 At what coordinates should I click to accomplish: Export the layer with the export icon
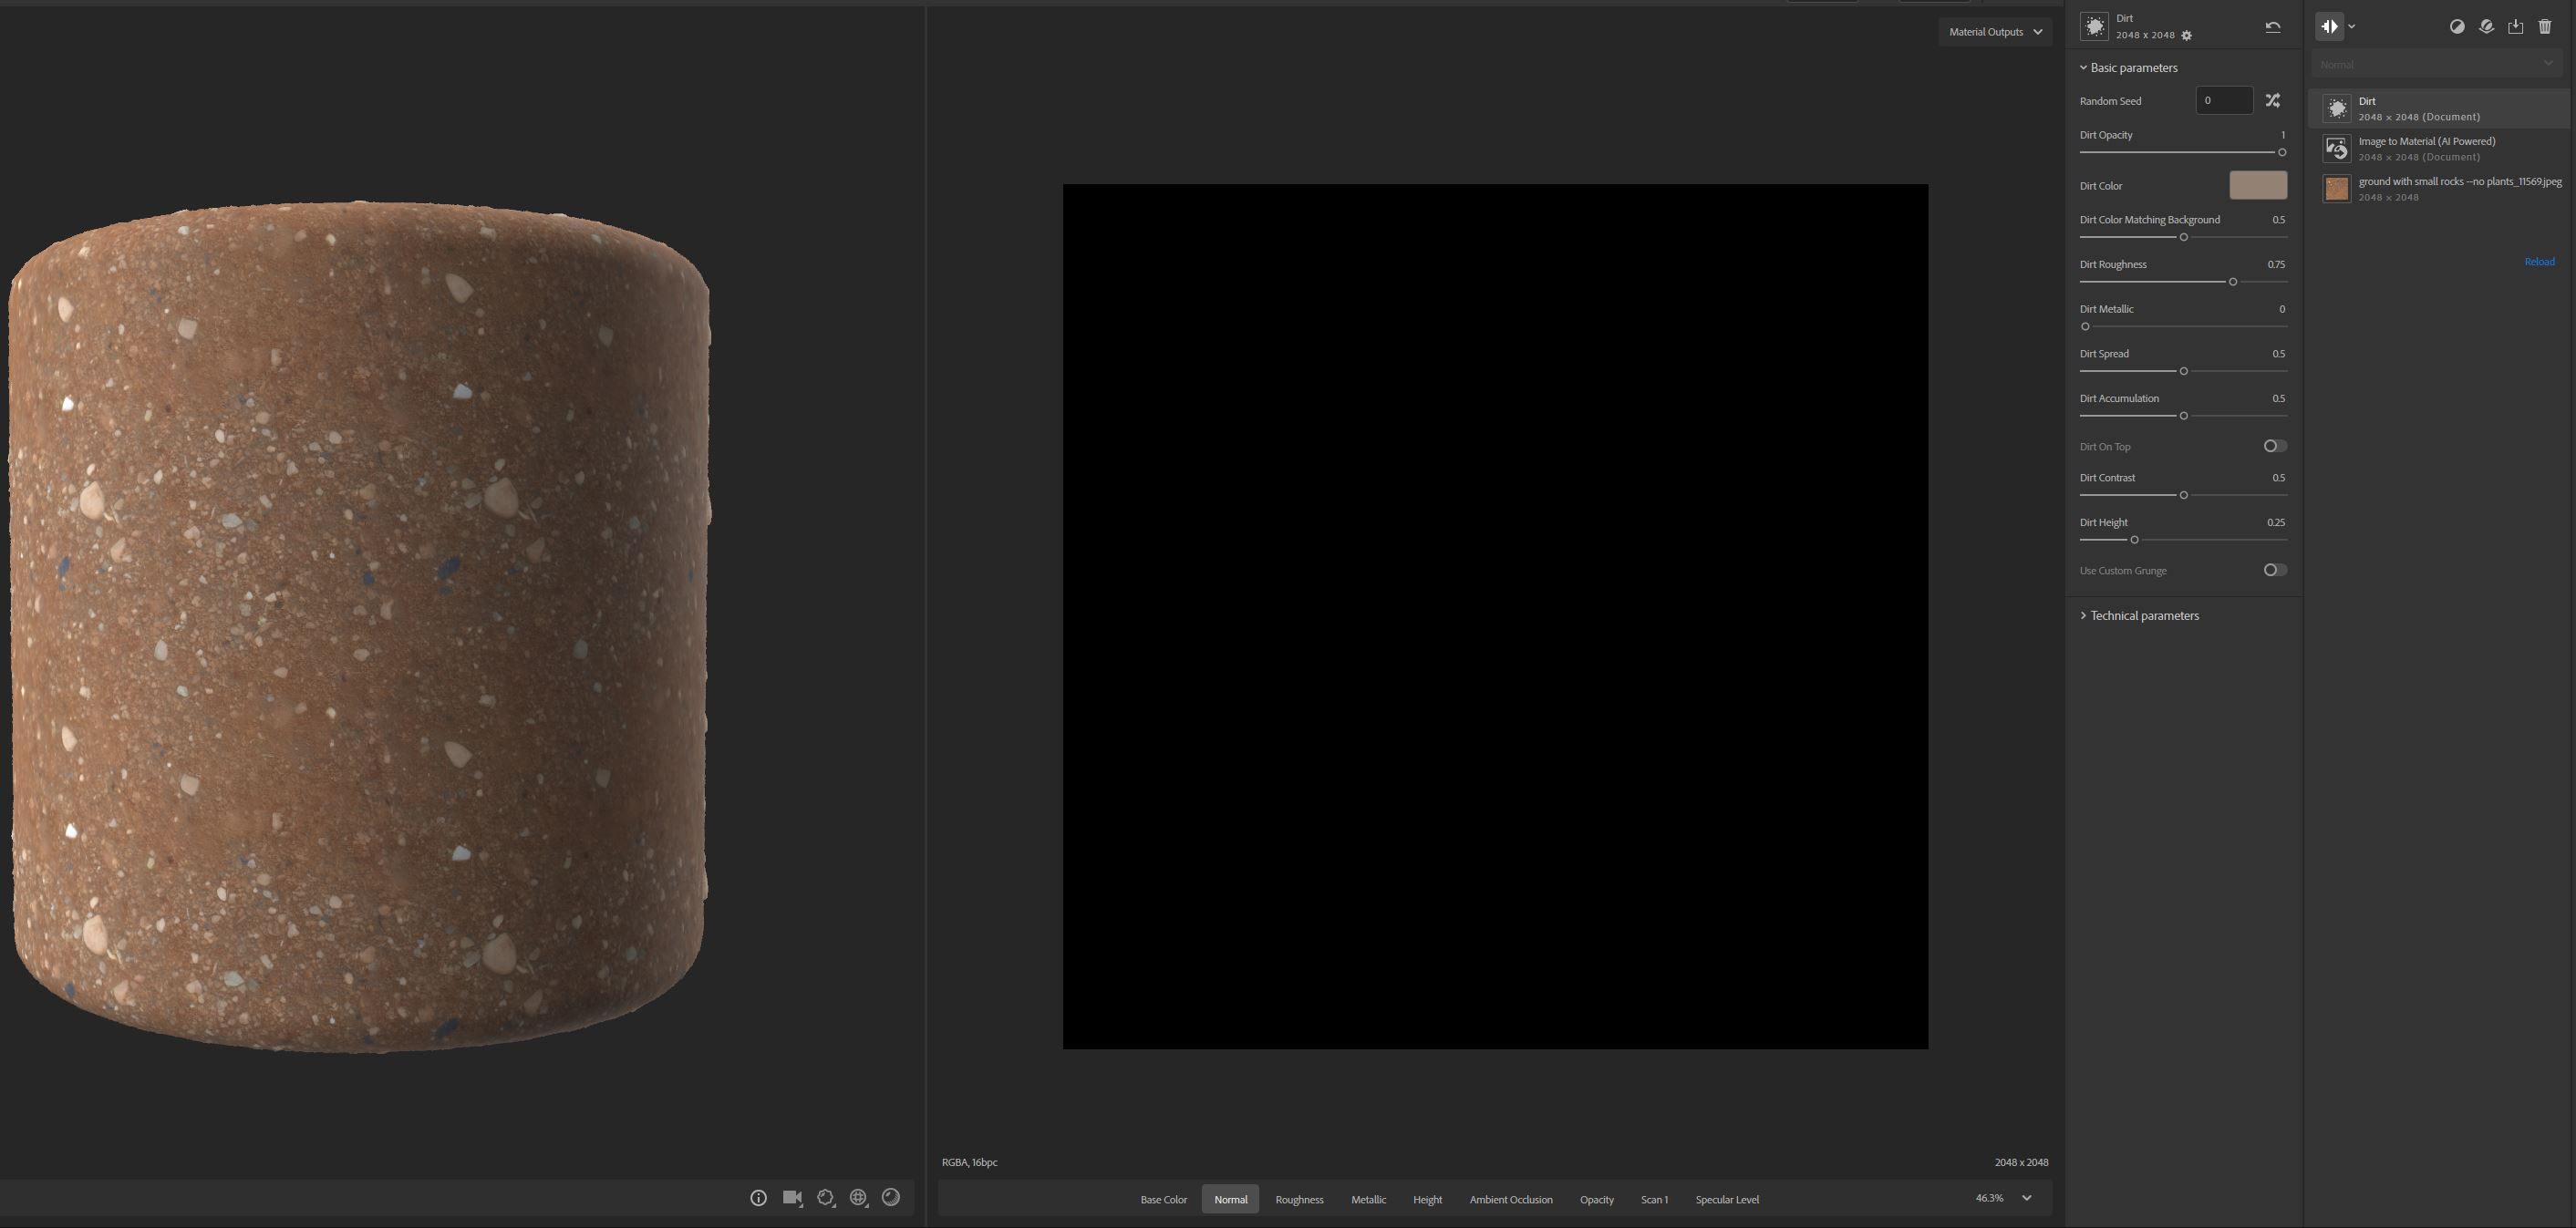2516,26
